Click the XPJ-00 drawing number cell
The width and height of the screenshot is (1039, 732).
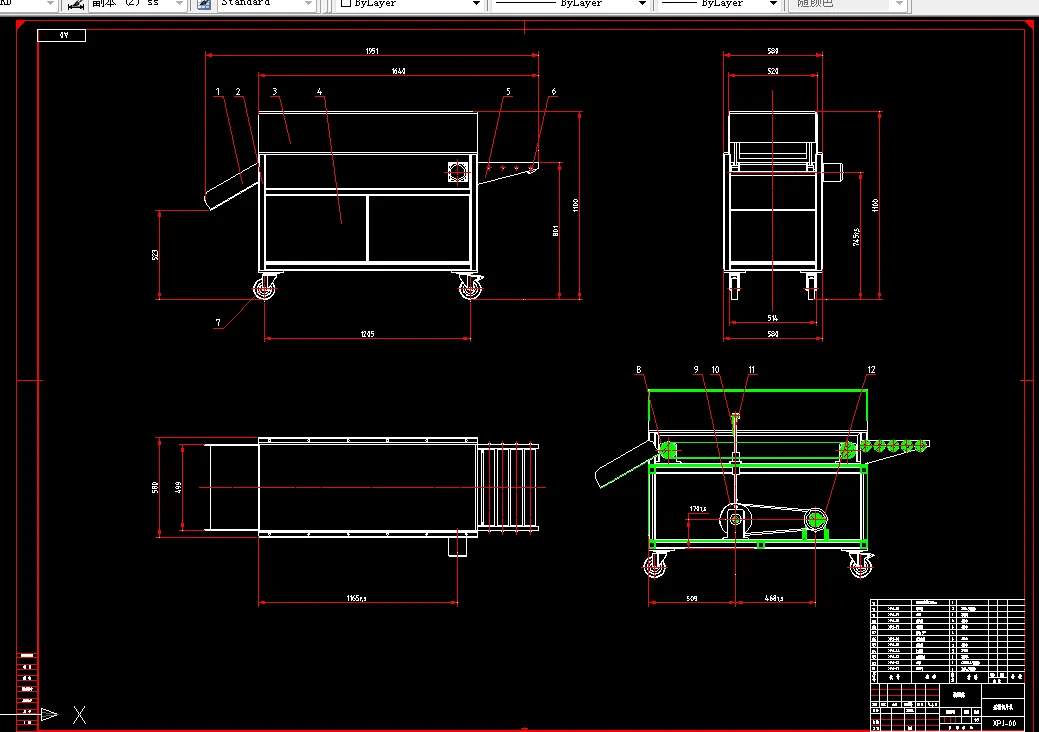(1004, 723)
